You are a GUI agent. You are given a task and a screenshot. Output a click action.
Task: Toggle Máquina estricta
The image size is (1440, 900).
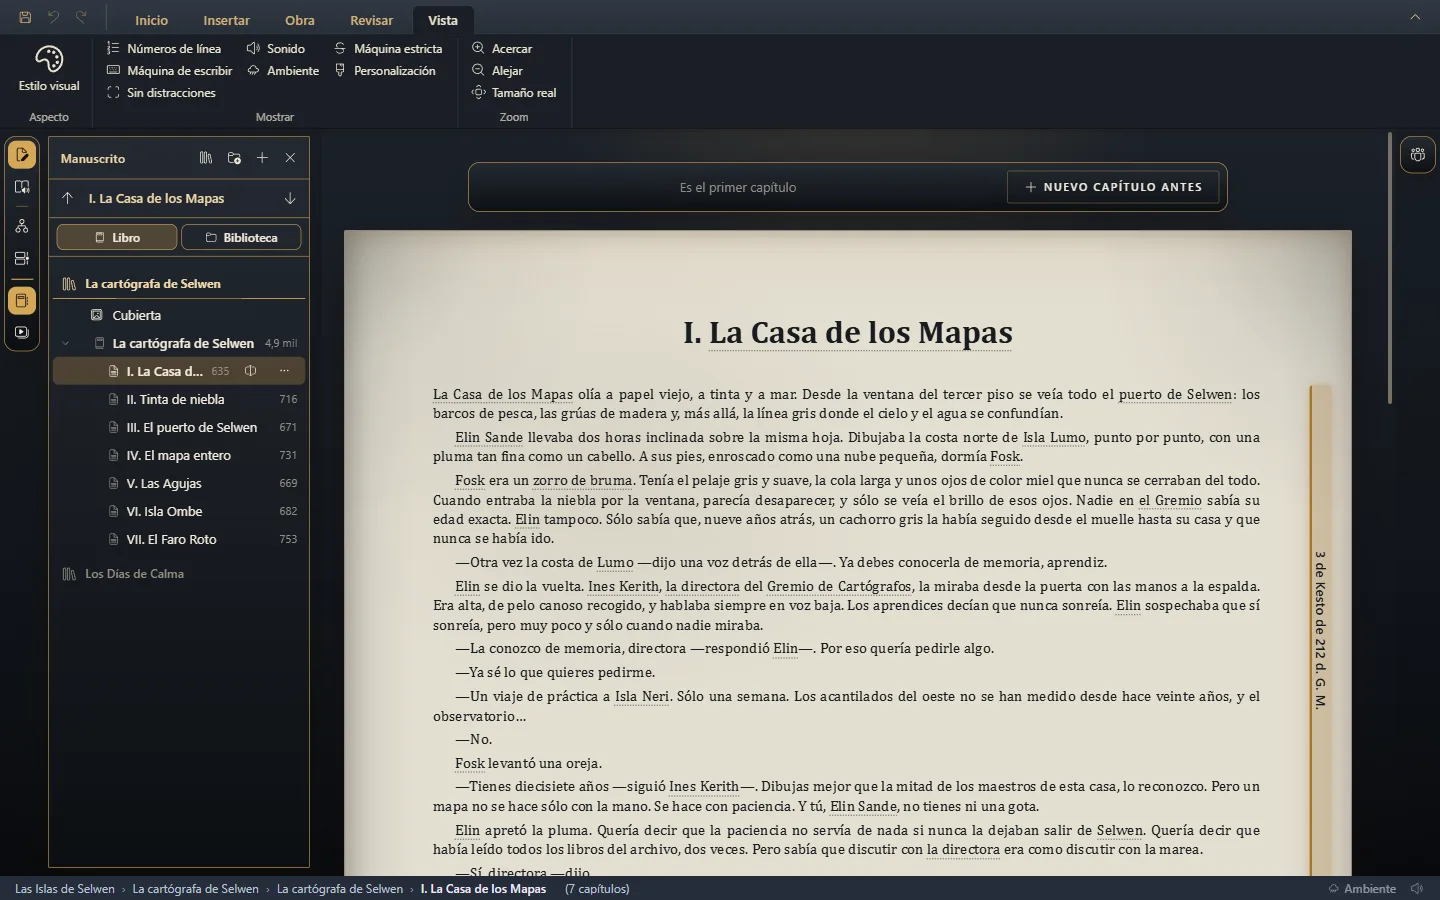388,48
